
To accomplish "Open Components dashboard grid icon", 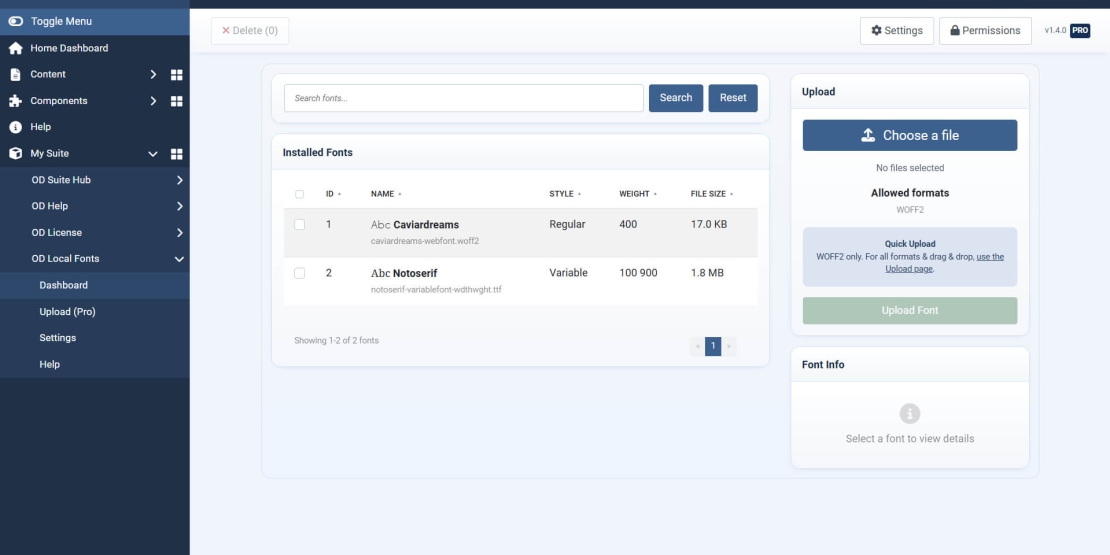I will (x=177, y=101).
